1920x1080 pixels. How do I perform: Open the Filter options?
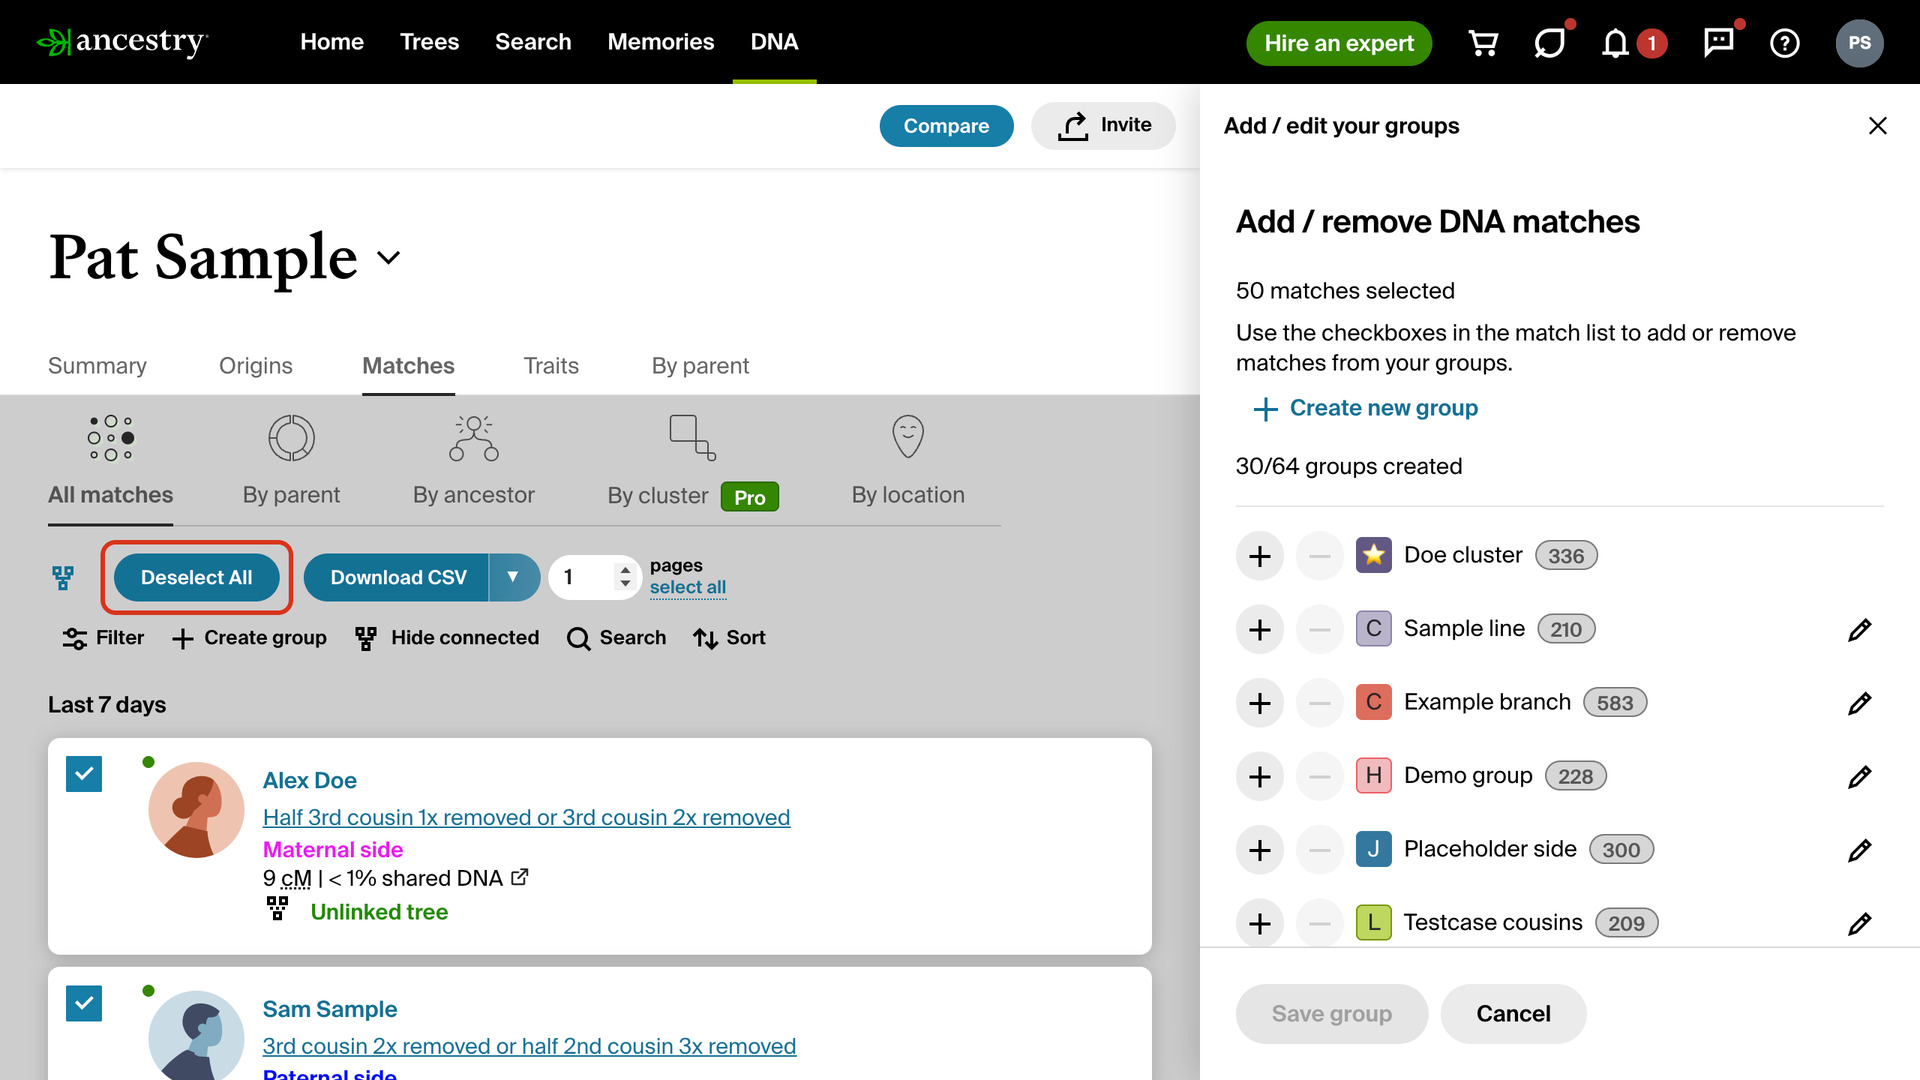[x=103, y=638]
